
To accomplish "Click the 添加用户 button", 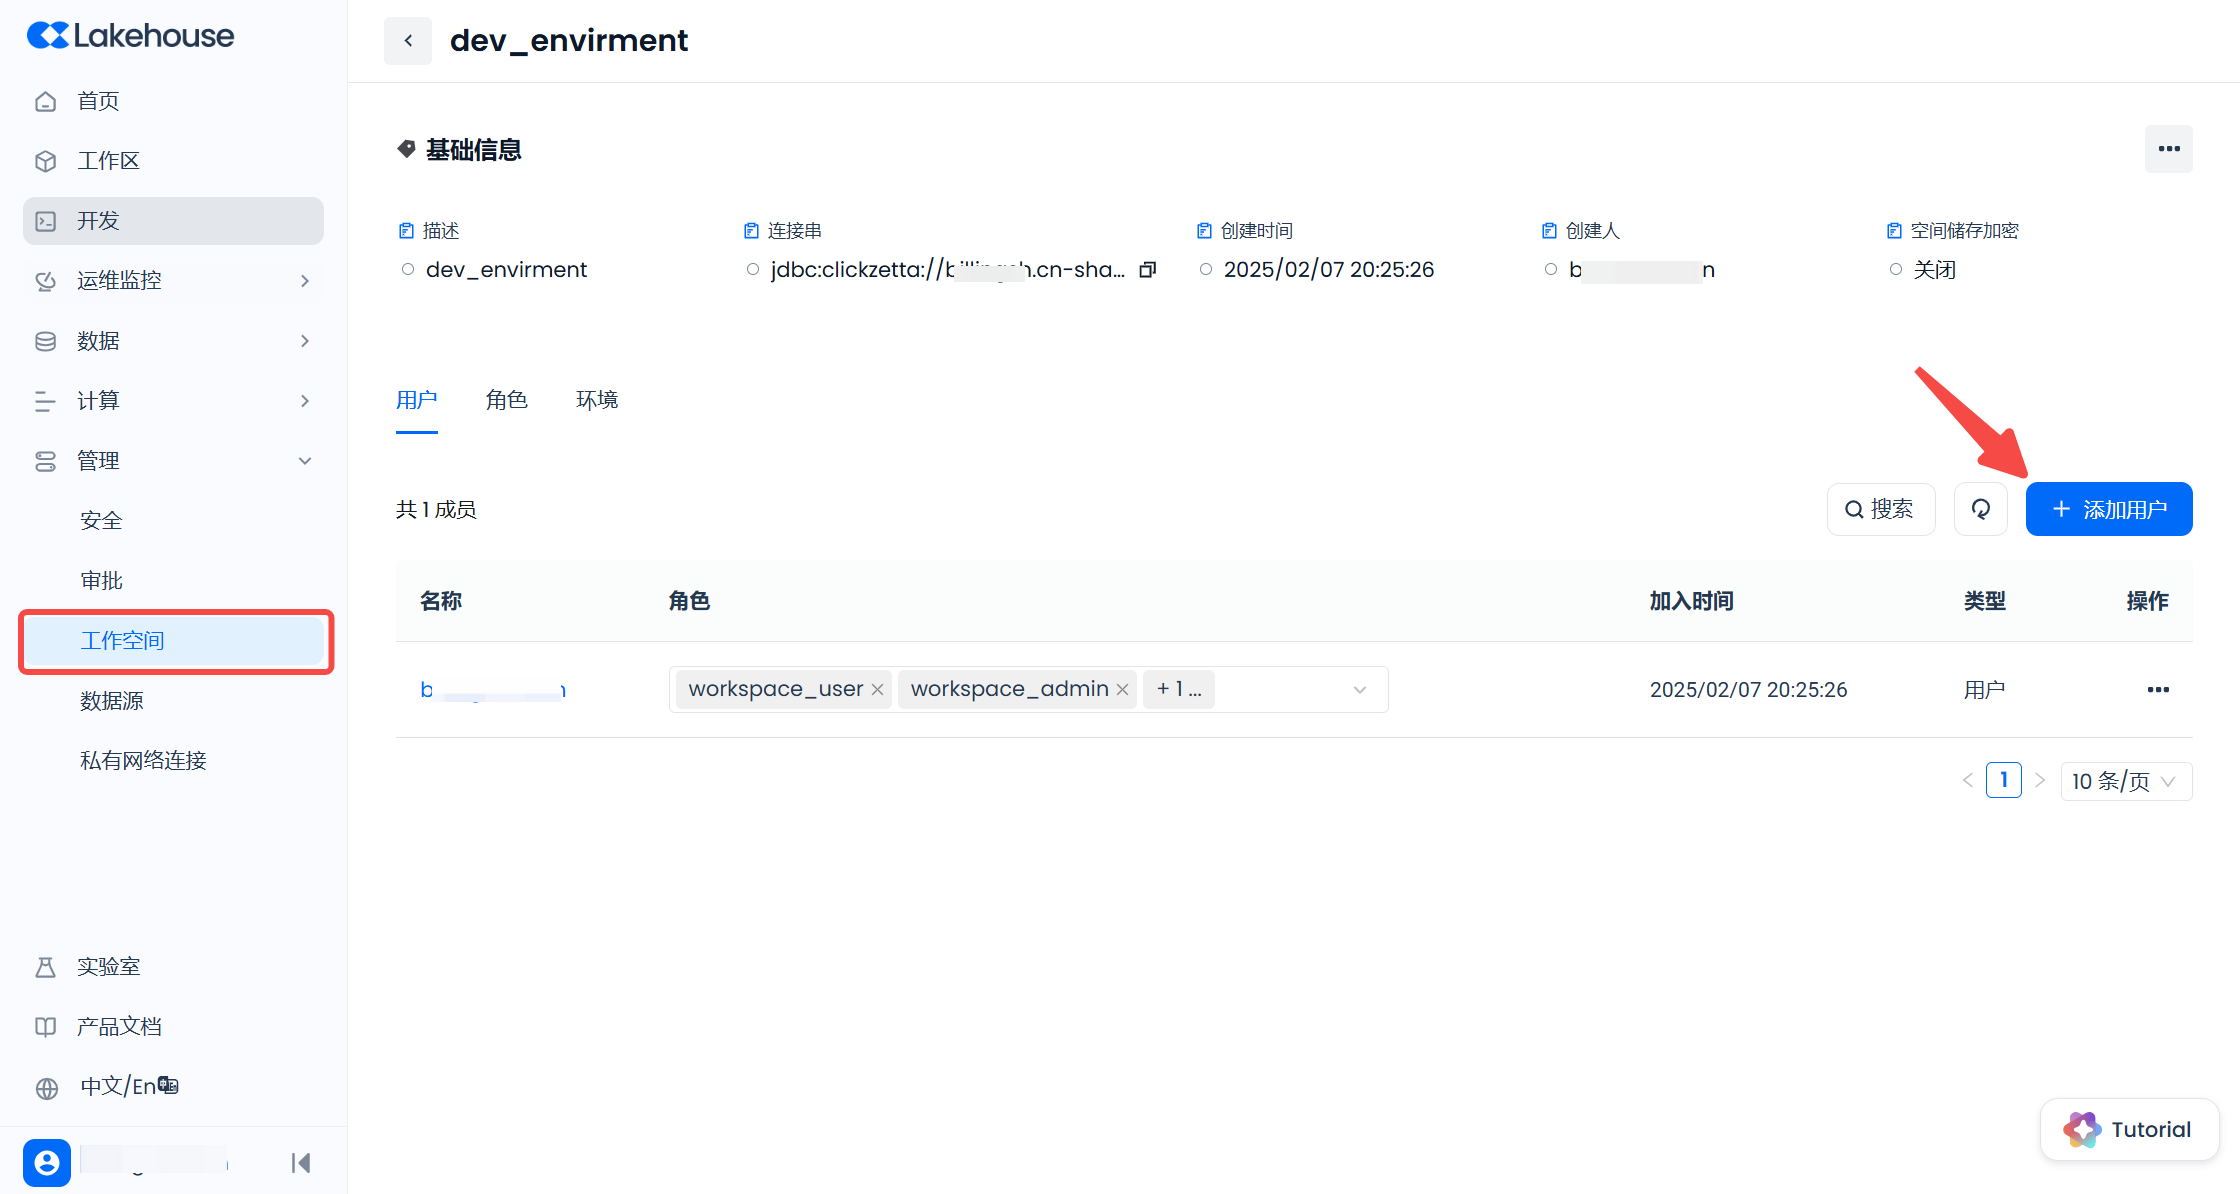I will [x=2108, y=510].
